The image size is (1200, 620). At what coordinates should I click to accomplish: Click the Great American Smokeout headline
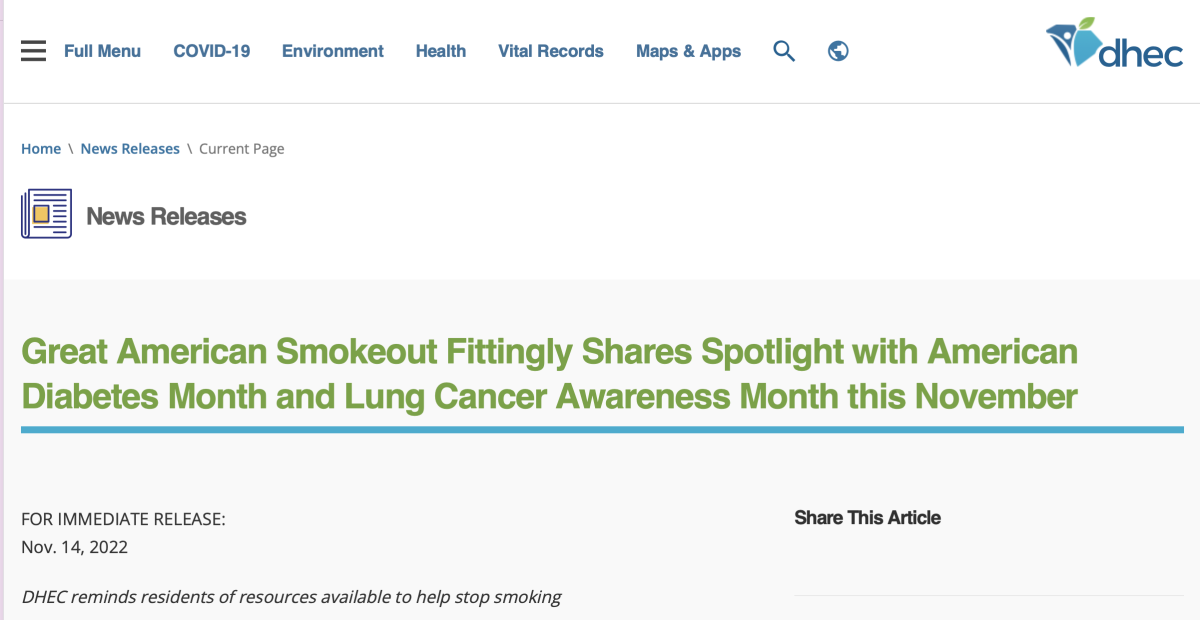tap(549, 374)
